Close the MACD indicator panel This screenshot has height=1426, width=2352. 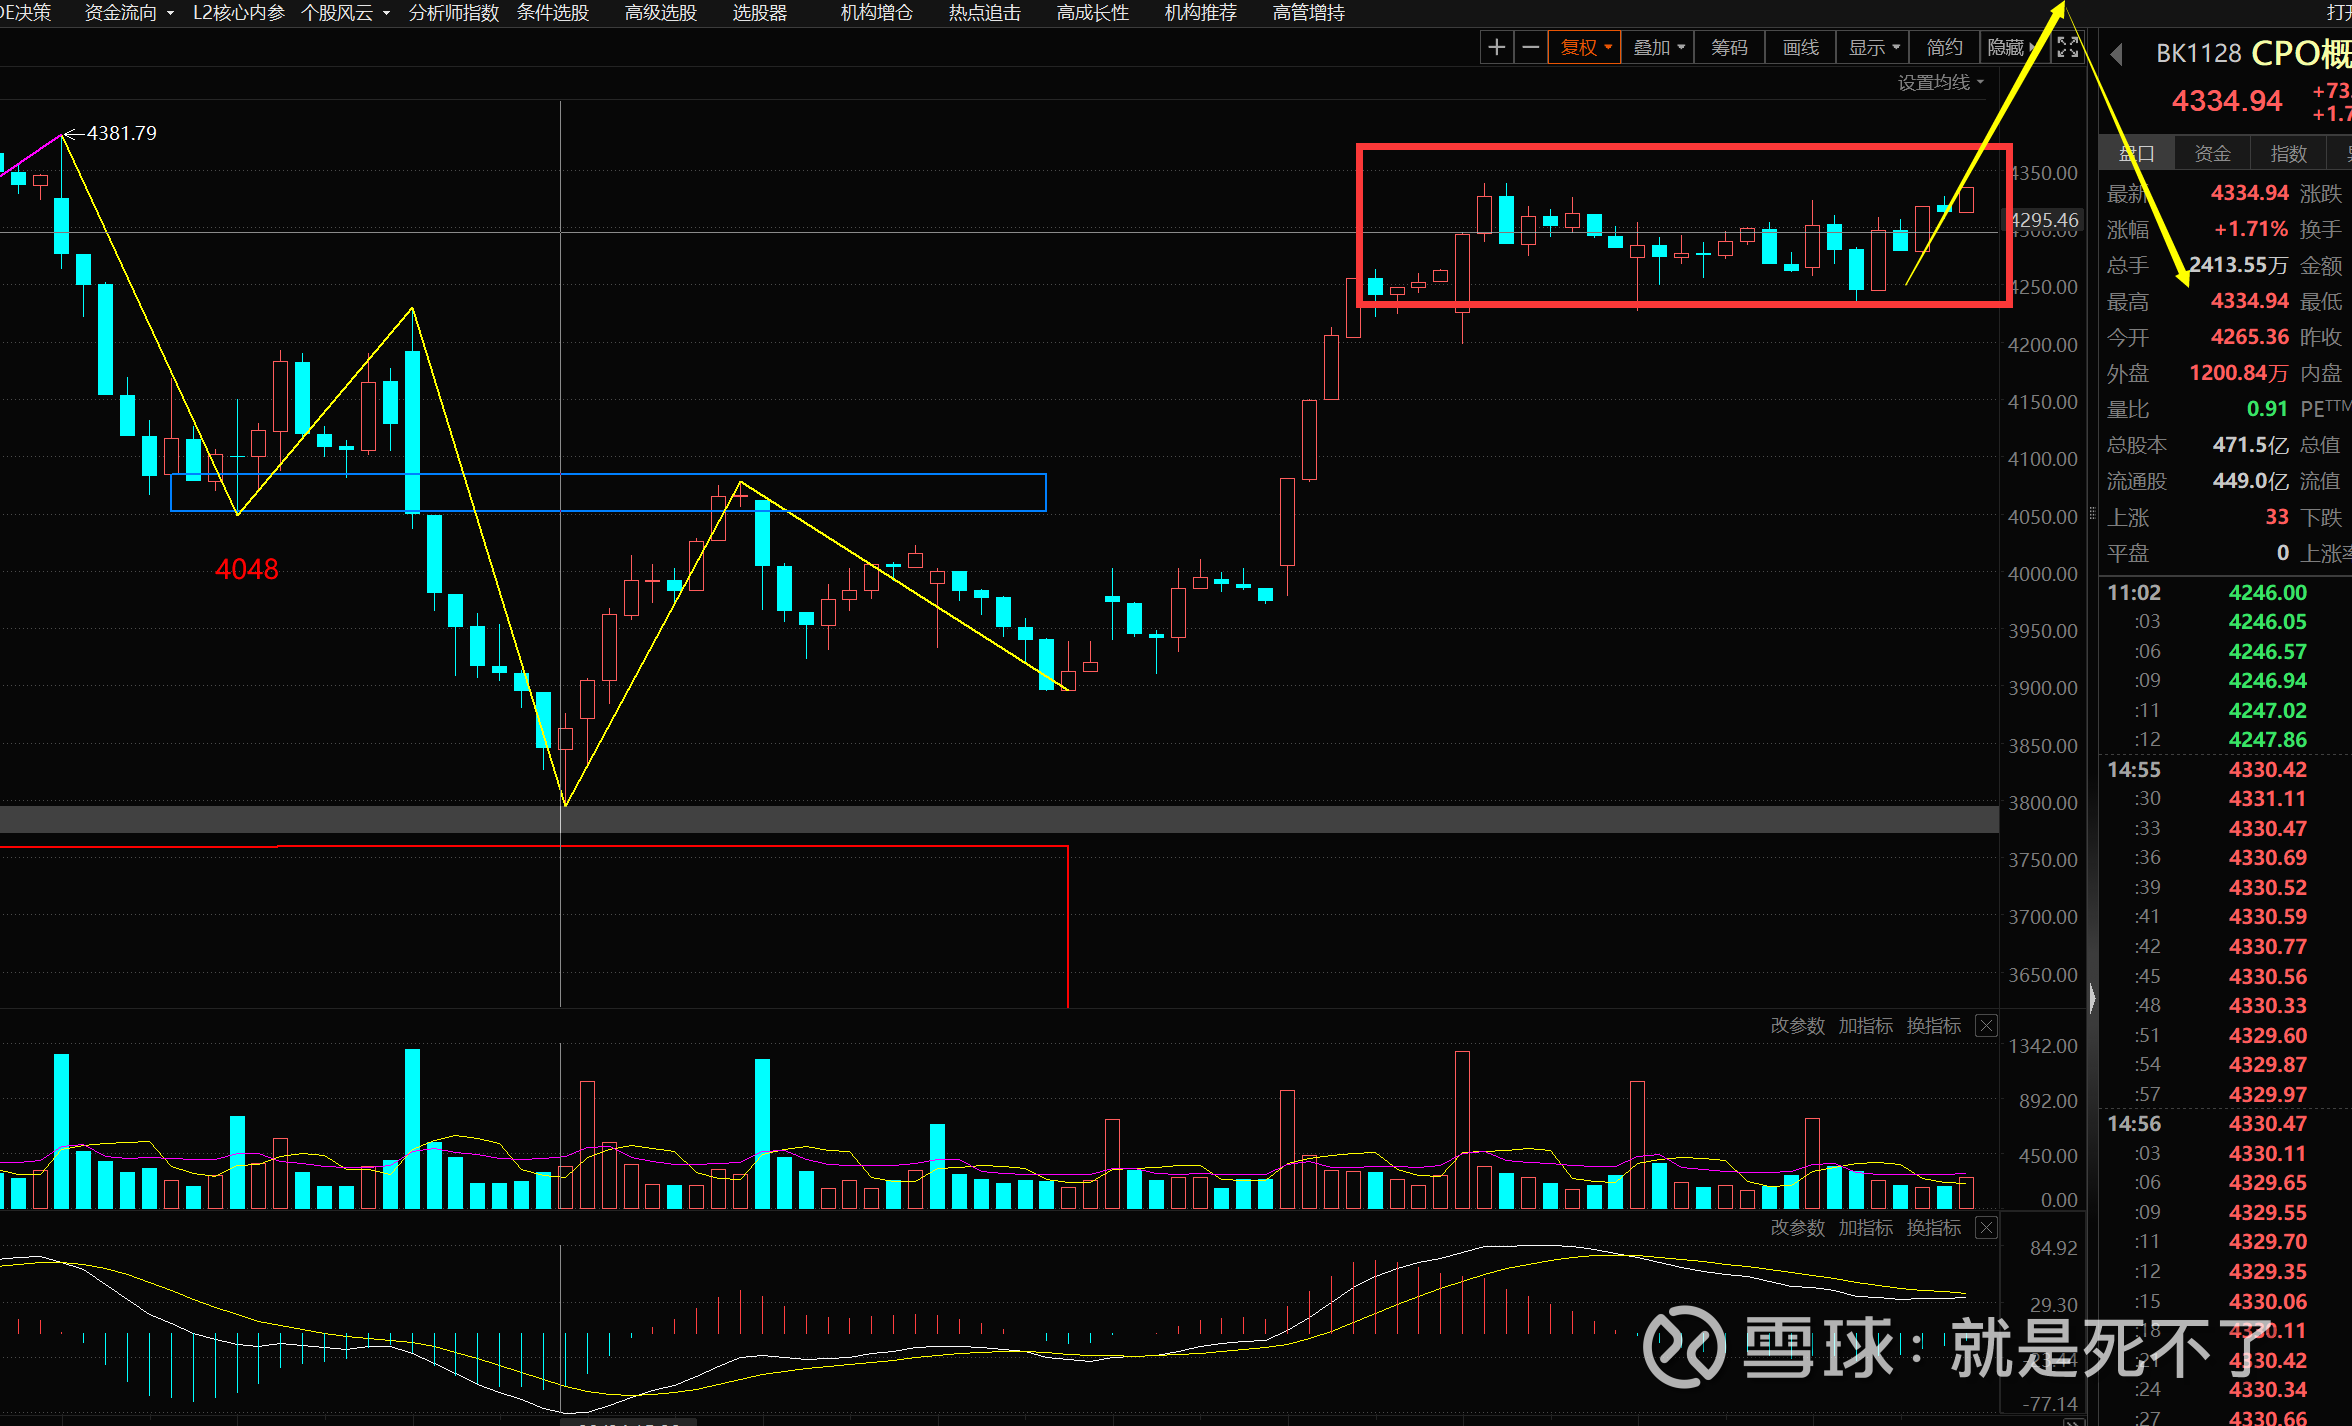[x=1987, y=1227]
